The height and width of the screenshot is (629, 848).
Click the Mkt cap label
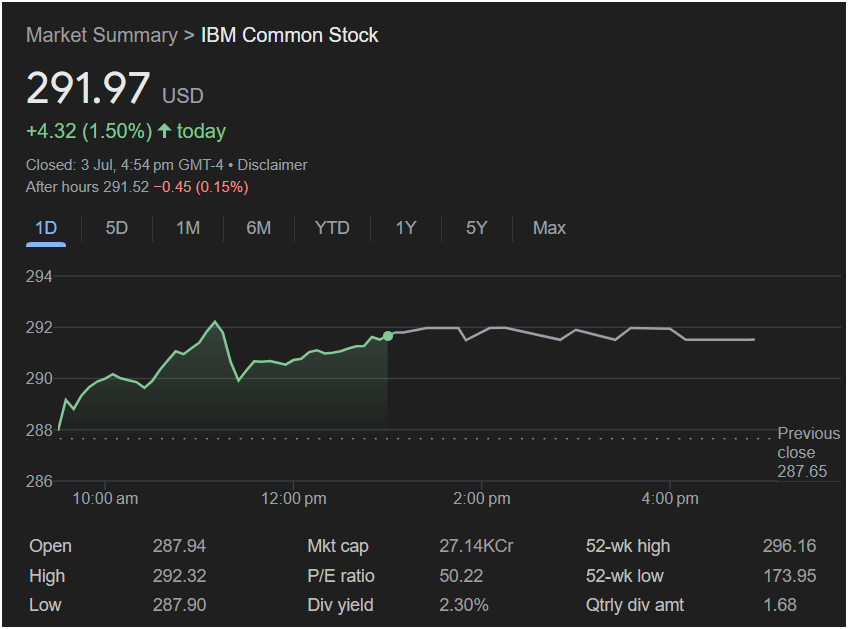(338, 546)
